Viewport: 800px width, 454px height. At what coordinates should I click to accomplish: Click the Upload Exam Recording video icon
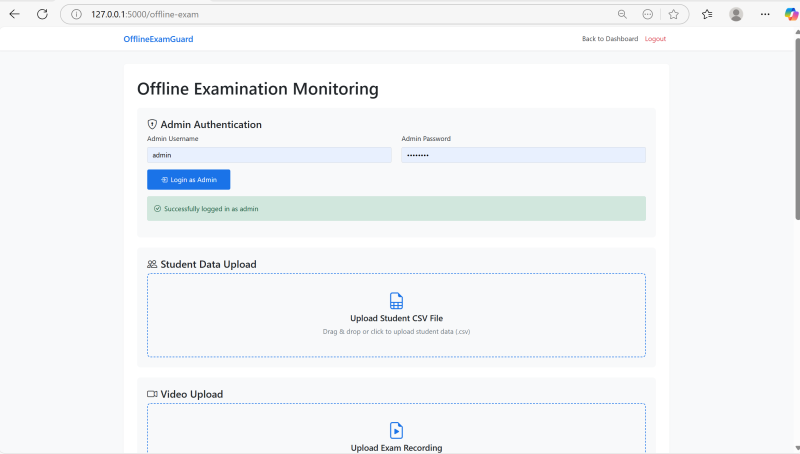tap(396, 430)
